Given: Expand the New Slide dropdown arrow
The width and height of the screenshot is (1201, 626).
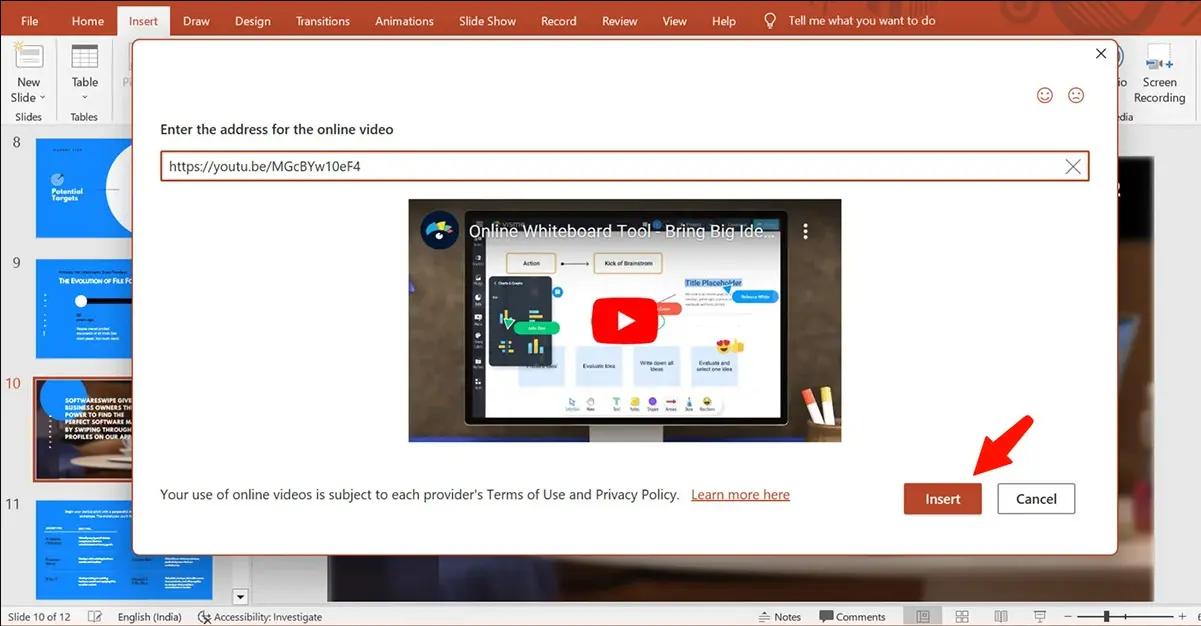Looking at the screenshot, I should tap(43, 98).
